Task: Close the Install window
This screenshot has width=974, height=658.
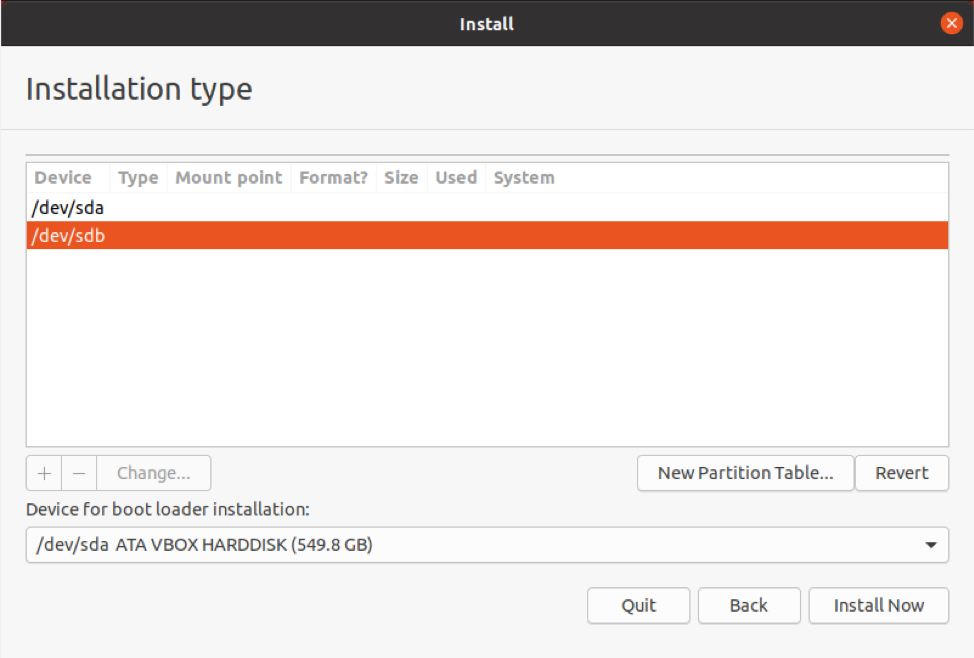Action: (x=951, y=23)
